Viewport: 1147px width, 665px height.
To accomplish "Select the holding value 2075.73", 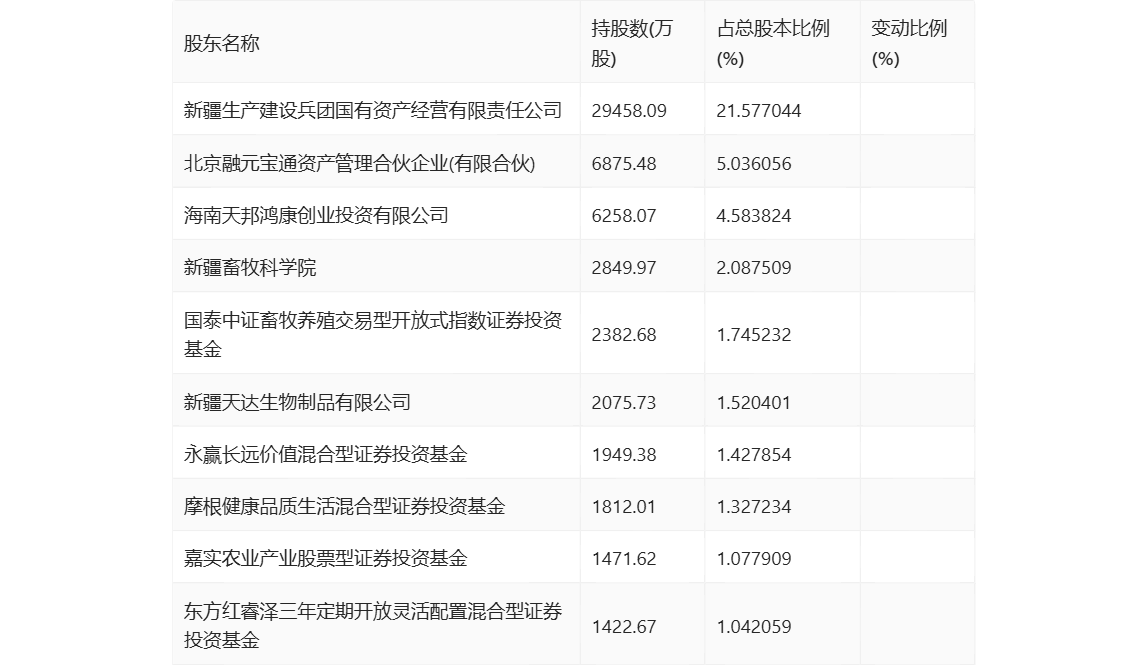I will (x=624, y=402).
